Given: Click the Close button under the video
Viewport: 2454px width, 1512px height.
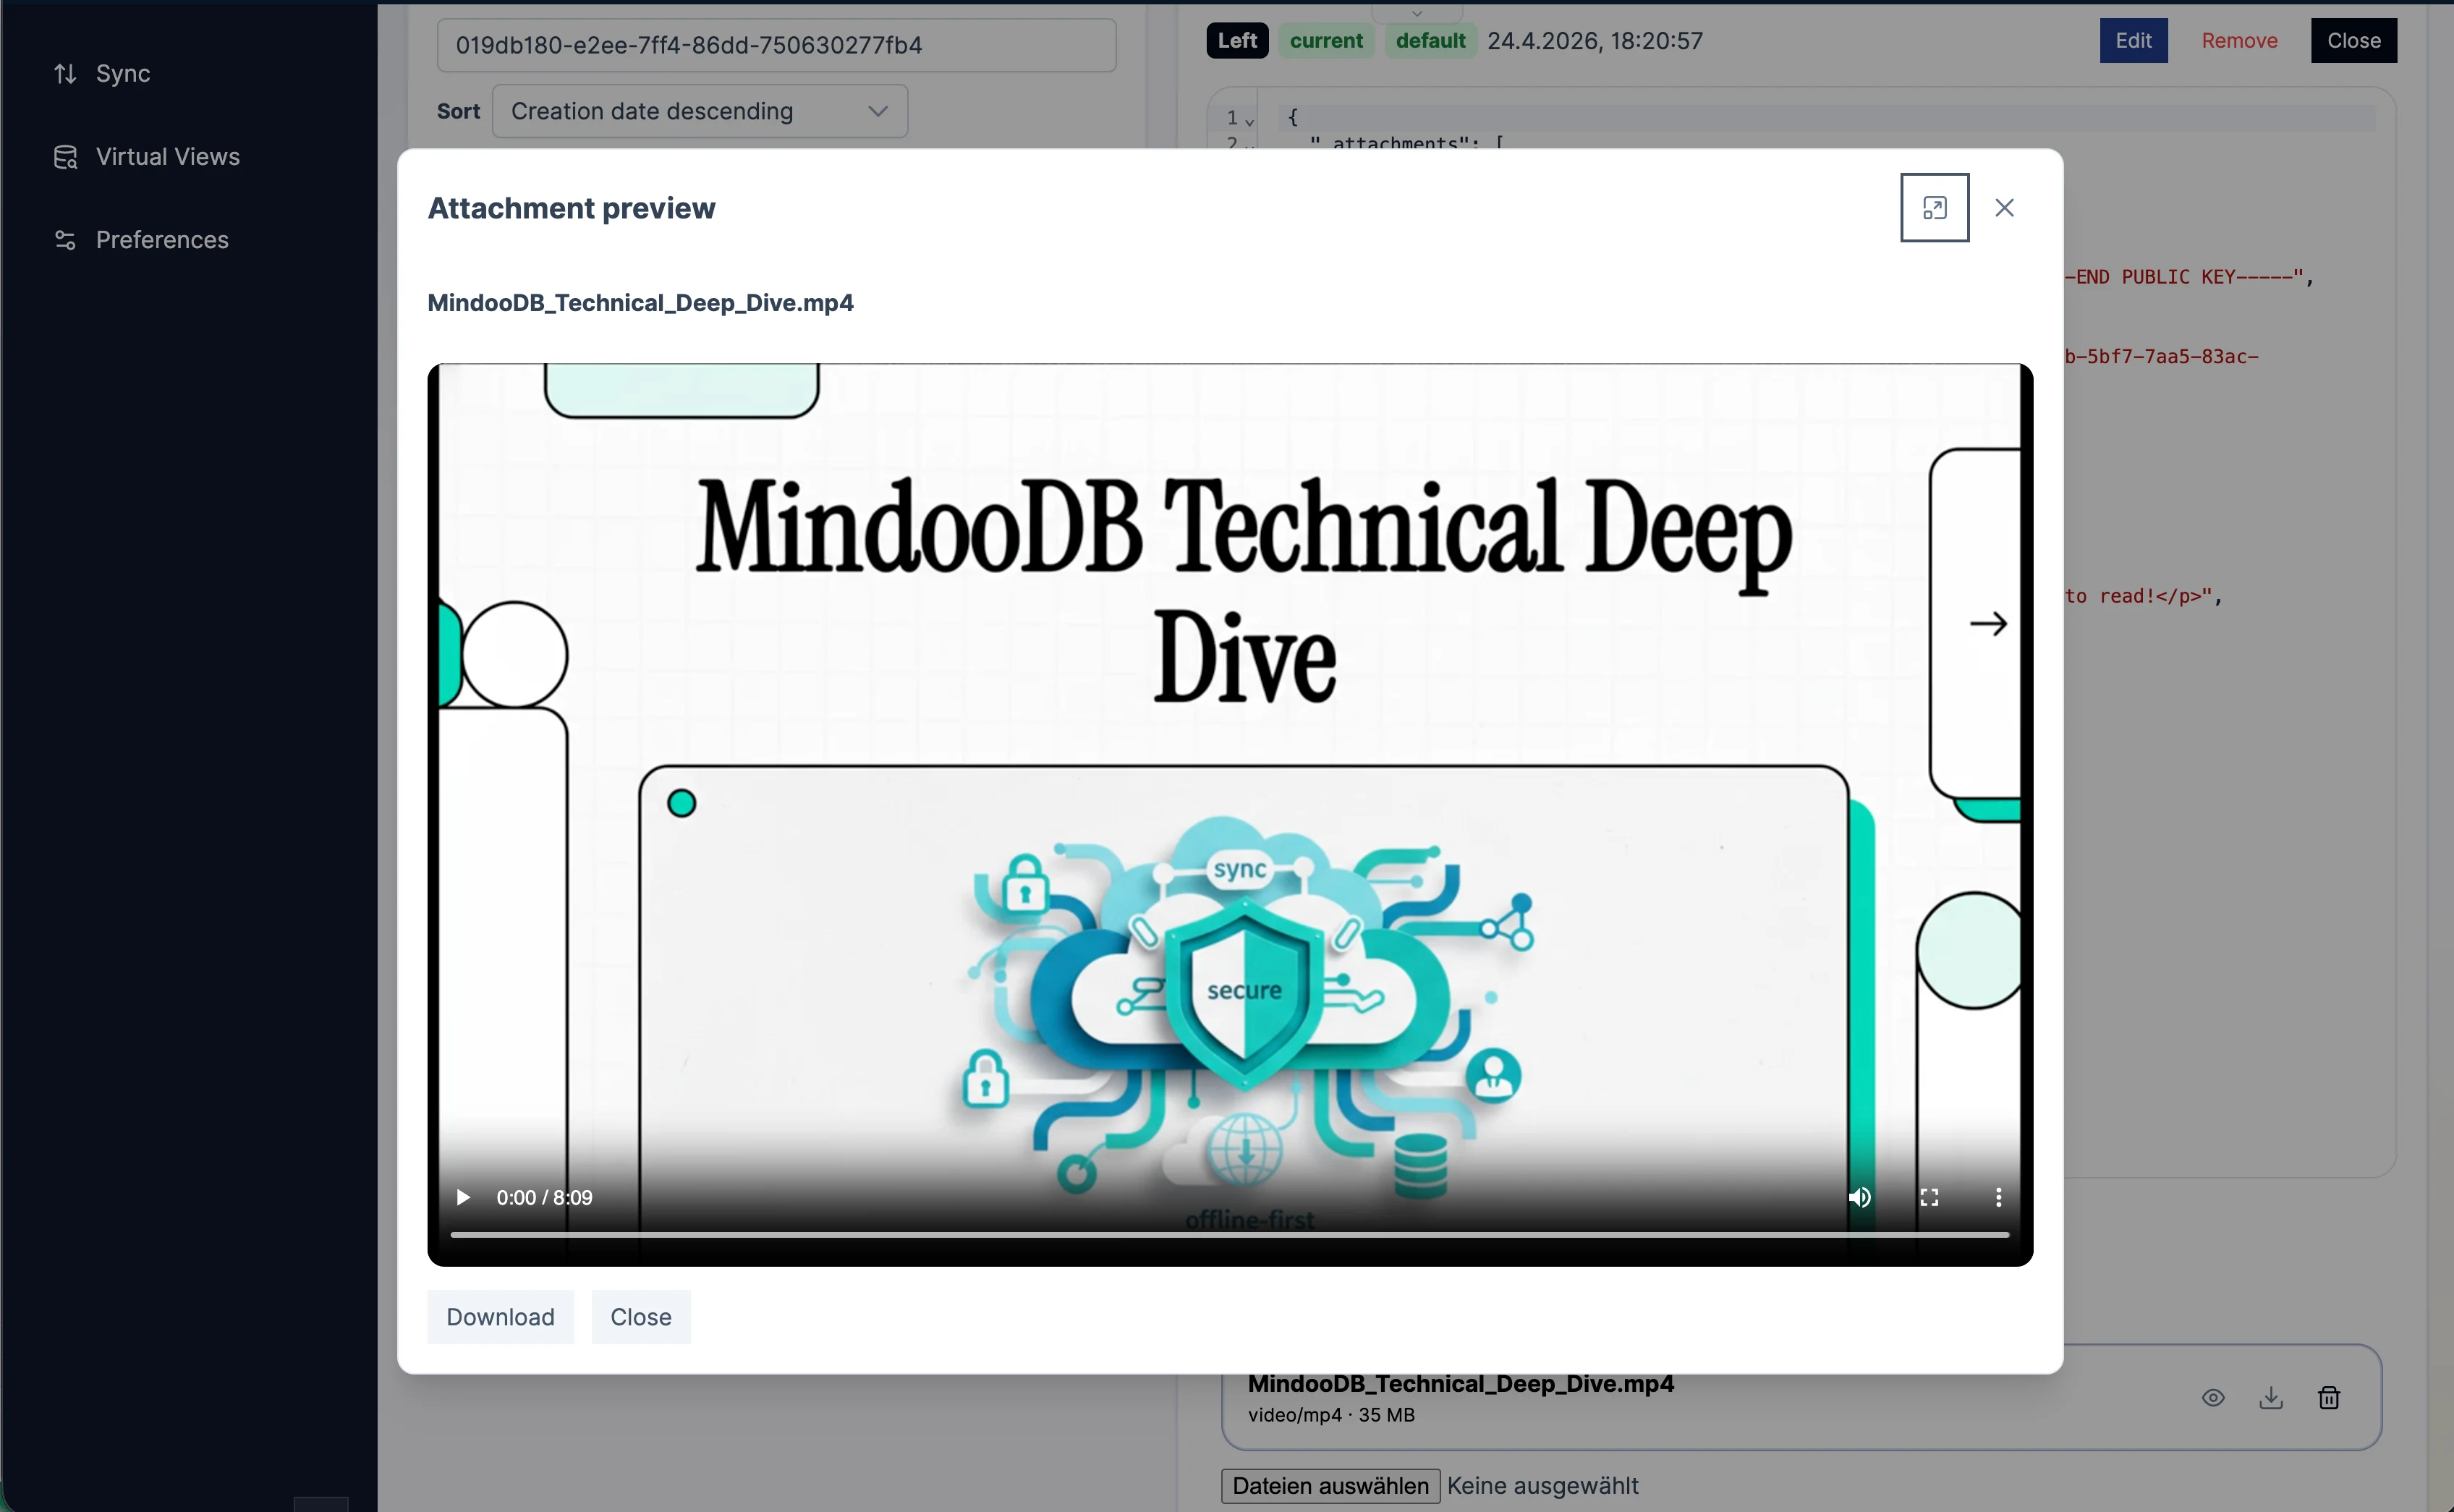Looking at the screenshot, I should 640,1317.
